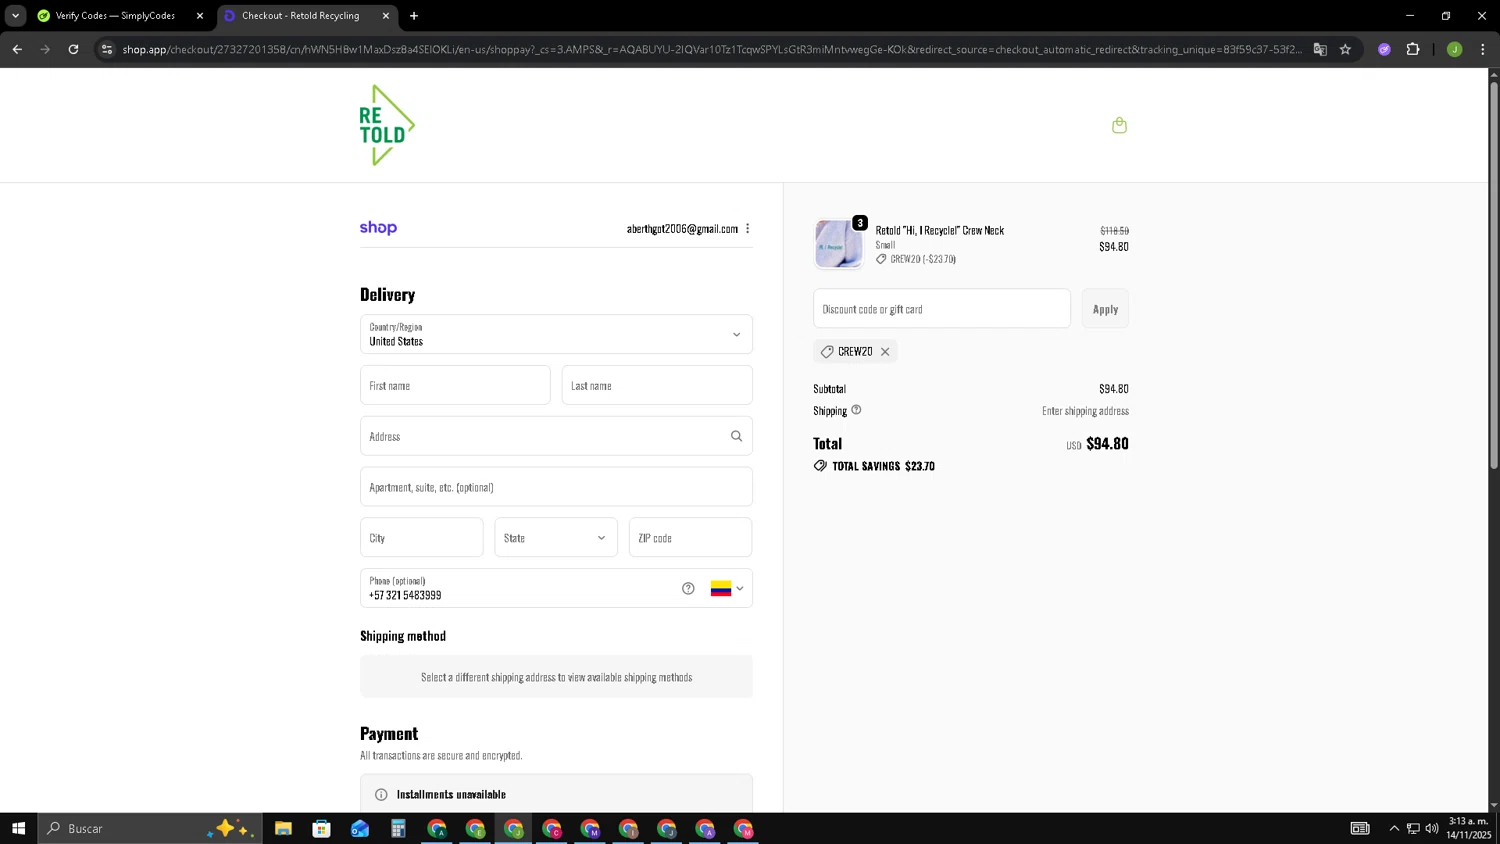Click the Installments unavailable info icon
1500x844 pixels.
pyautogui.click(x=381, y=795)
